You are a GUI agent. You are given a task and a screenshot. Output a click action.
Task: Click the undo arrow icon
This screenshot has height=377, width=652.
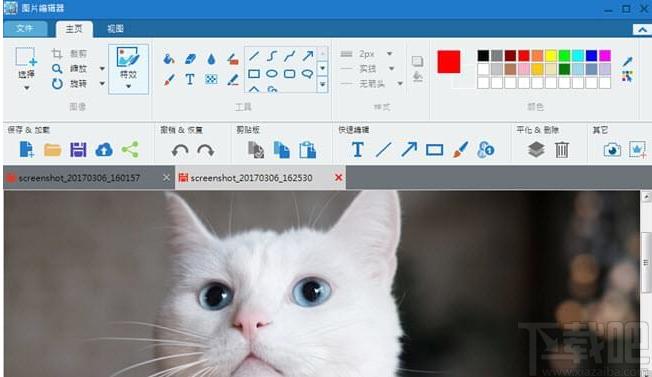pyautogui.click(x=180, y=150)
